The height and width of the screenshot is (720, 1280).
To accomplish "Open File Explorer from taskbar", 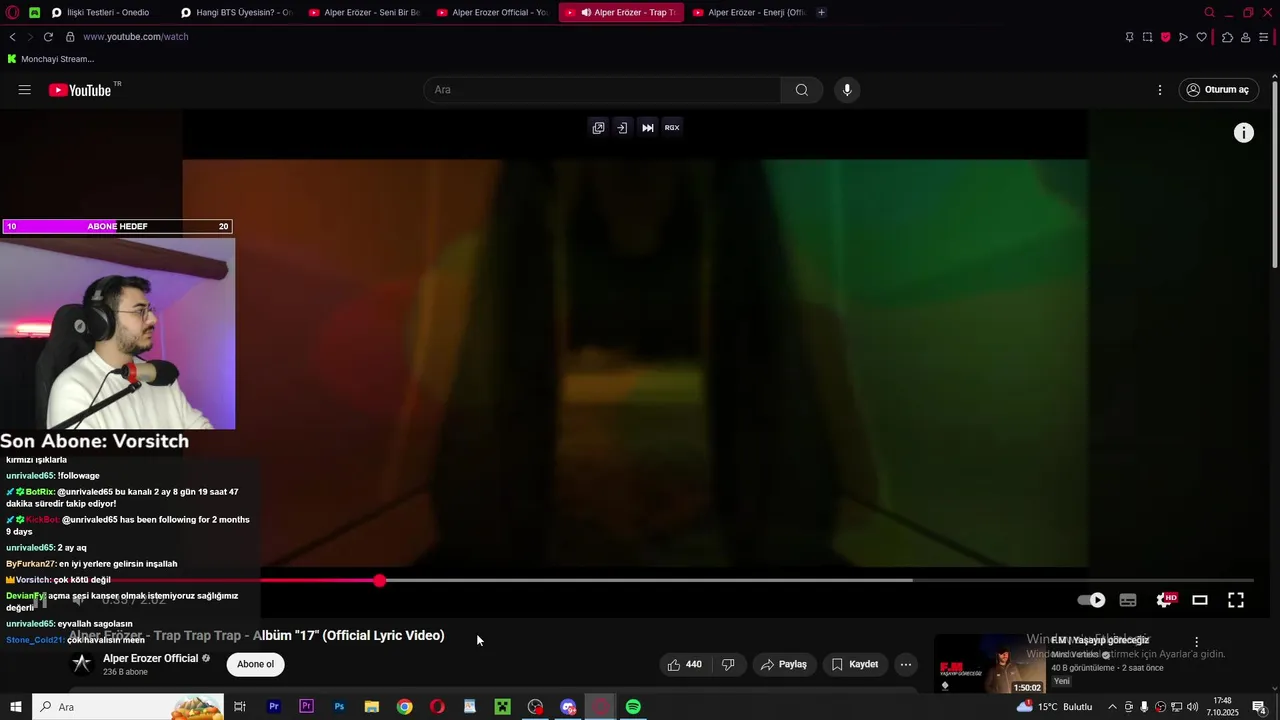I will click(371, 707).
